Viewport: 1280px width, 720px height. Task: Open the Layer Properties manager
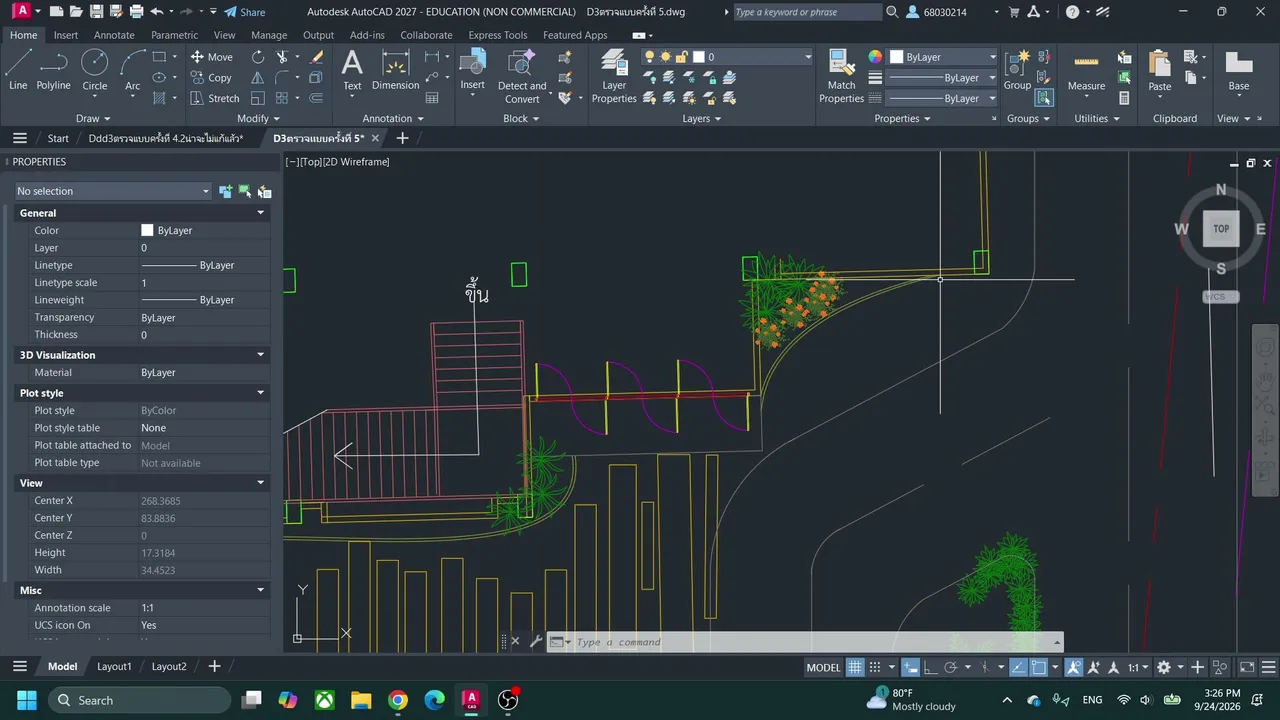614,77
